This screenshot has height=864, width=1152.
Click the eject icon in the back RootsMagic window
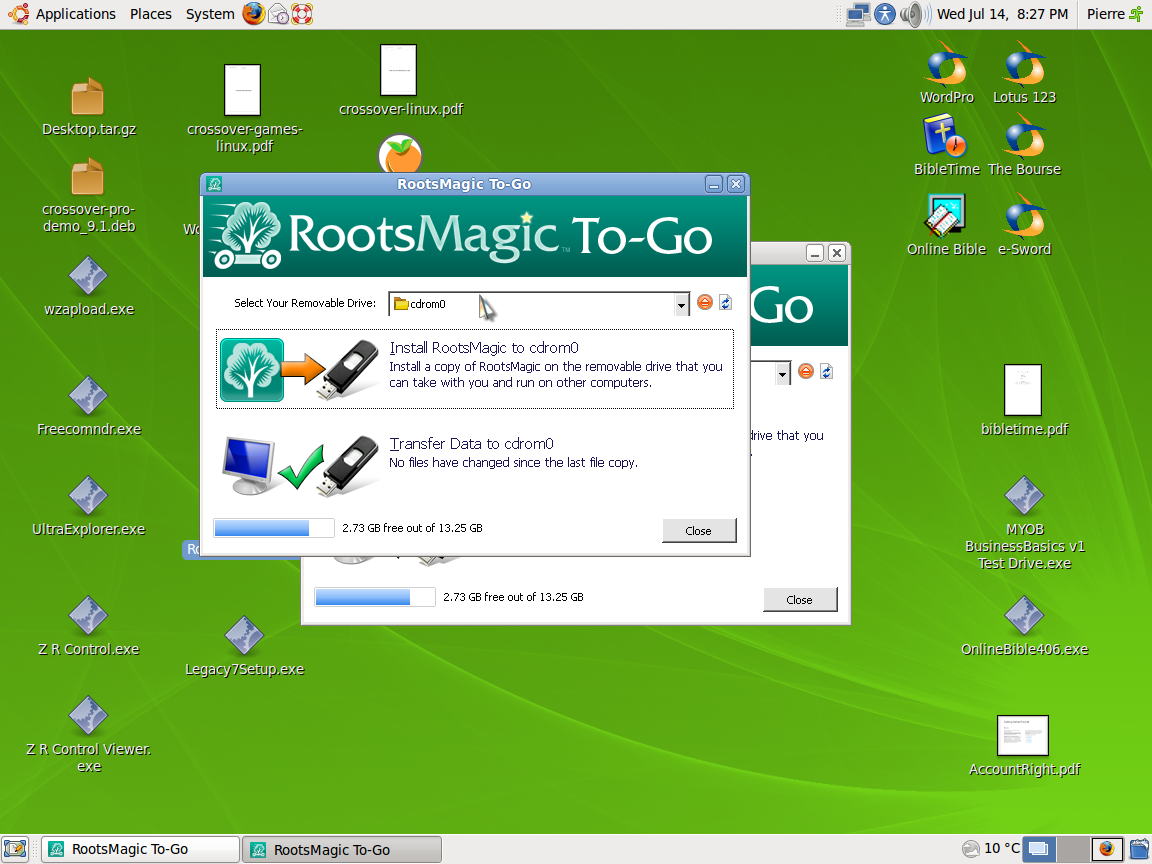(x=806, y=371)
